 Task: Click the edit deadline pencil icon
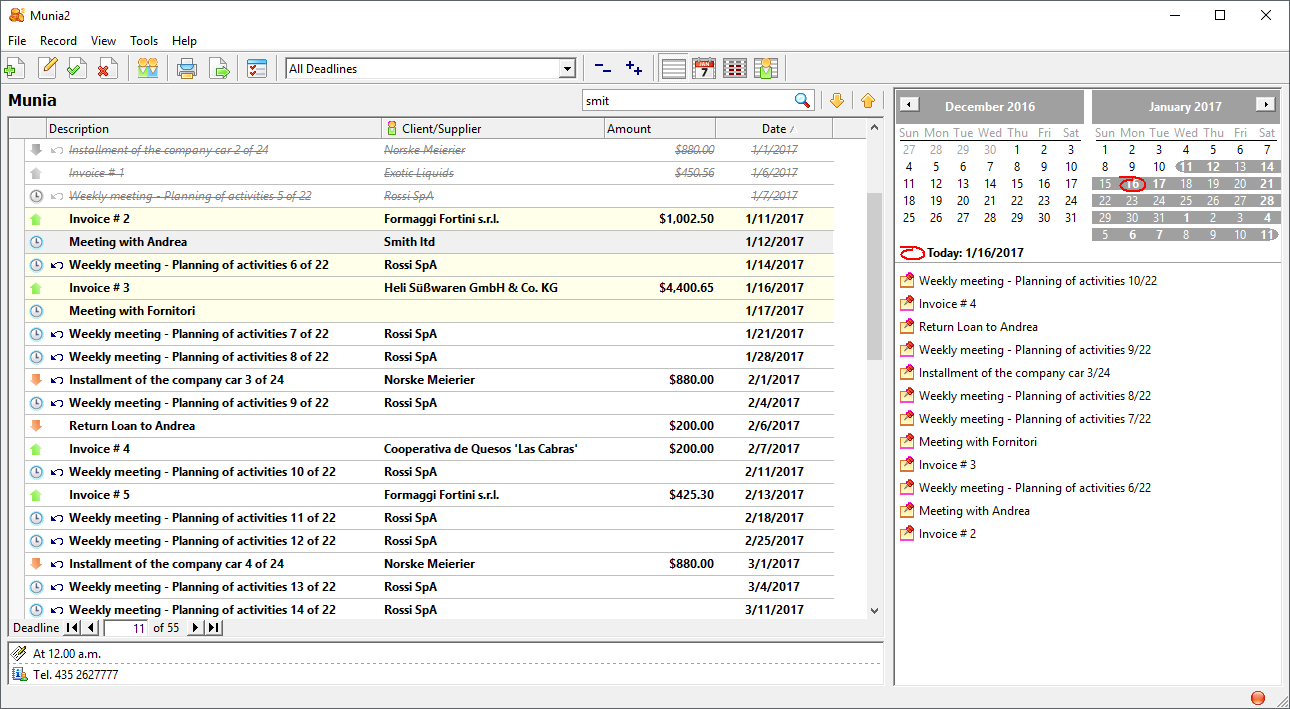(x=47, y=68)
